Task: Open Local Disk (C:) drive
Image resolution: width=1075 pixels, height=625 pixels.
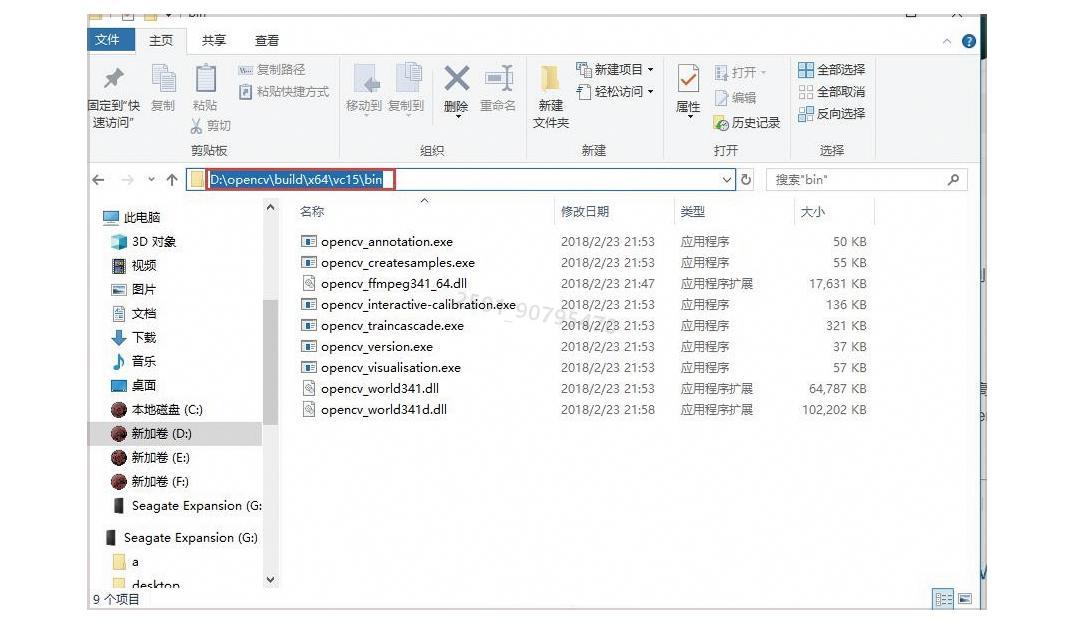Action: [x=156, y=410]
